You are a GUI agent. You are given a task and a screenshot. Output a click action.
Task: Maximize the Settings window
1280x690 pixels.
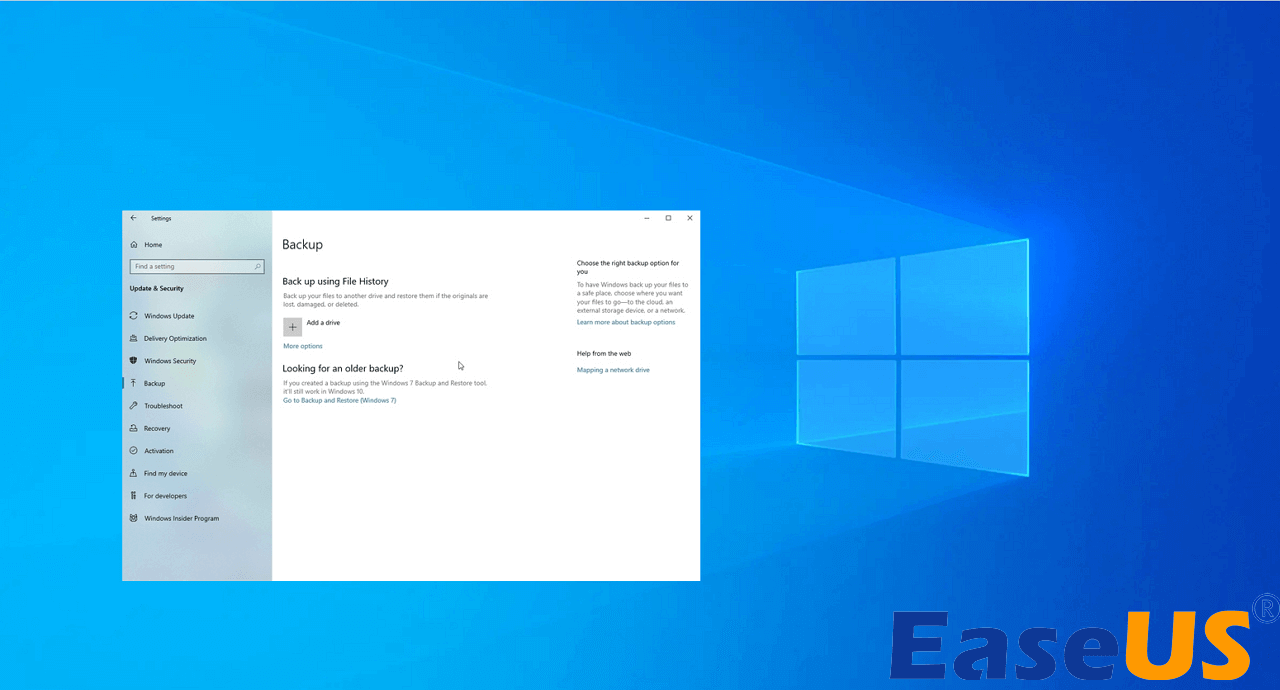point(668,218)
